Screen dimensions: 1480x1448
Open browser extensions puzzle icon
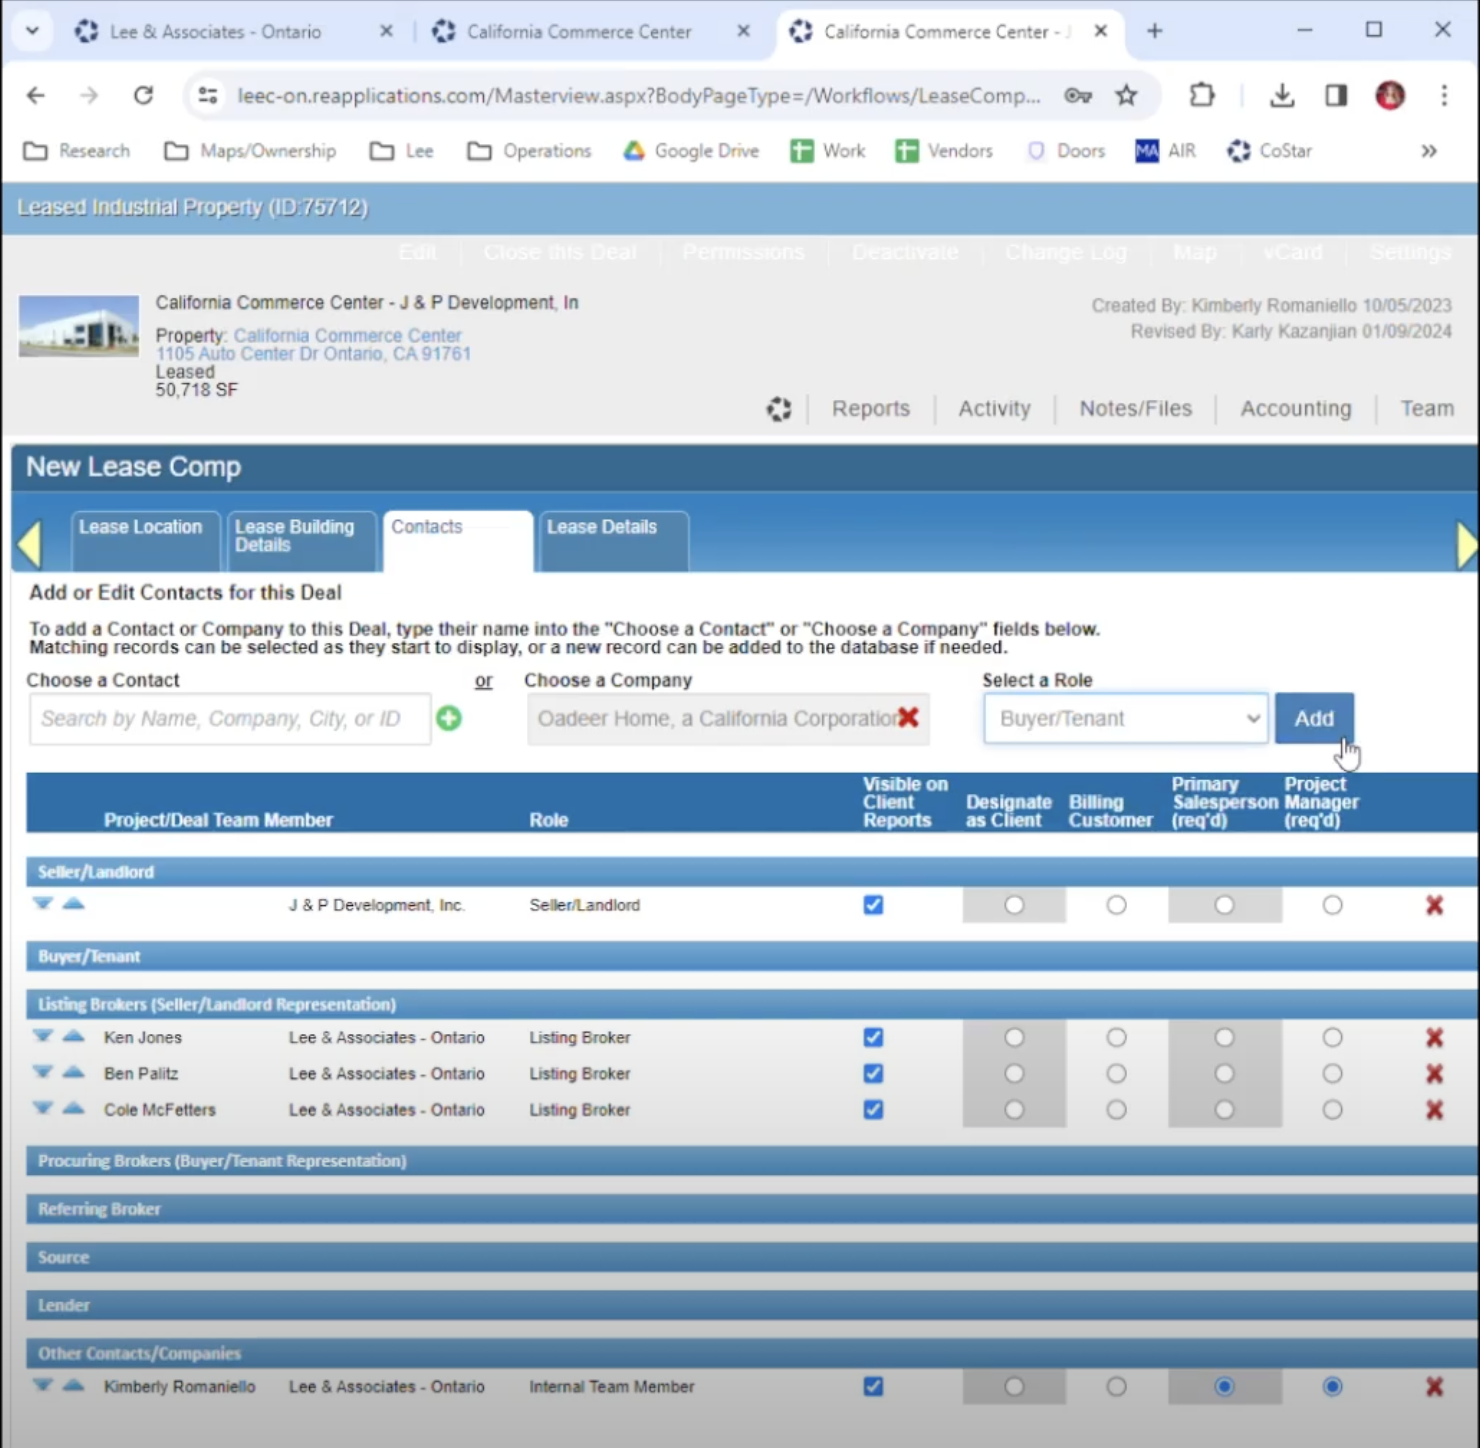pyautogui.click(x=1202, y=95)
